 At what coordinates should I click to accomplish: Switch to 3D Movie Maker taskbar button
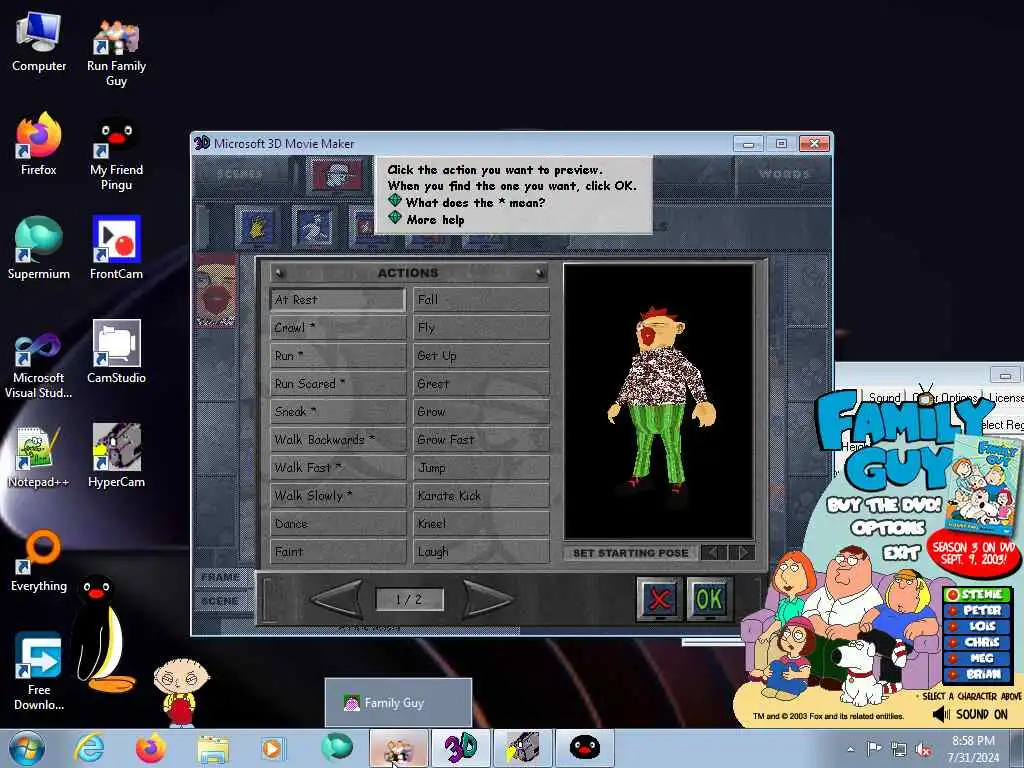460,748
